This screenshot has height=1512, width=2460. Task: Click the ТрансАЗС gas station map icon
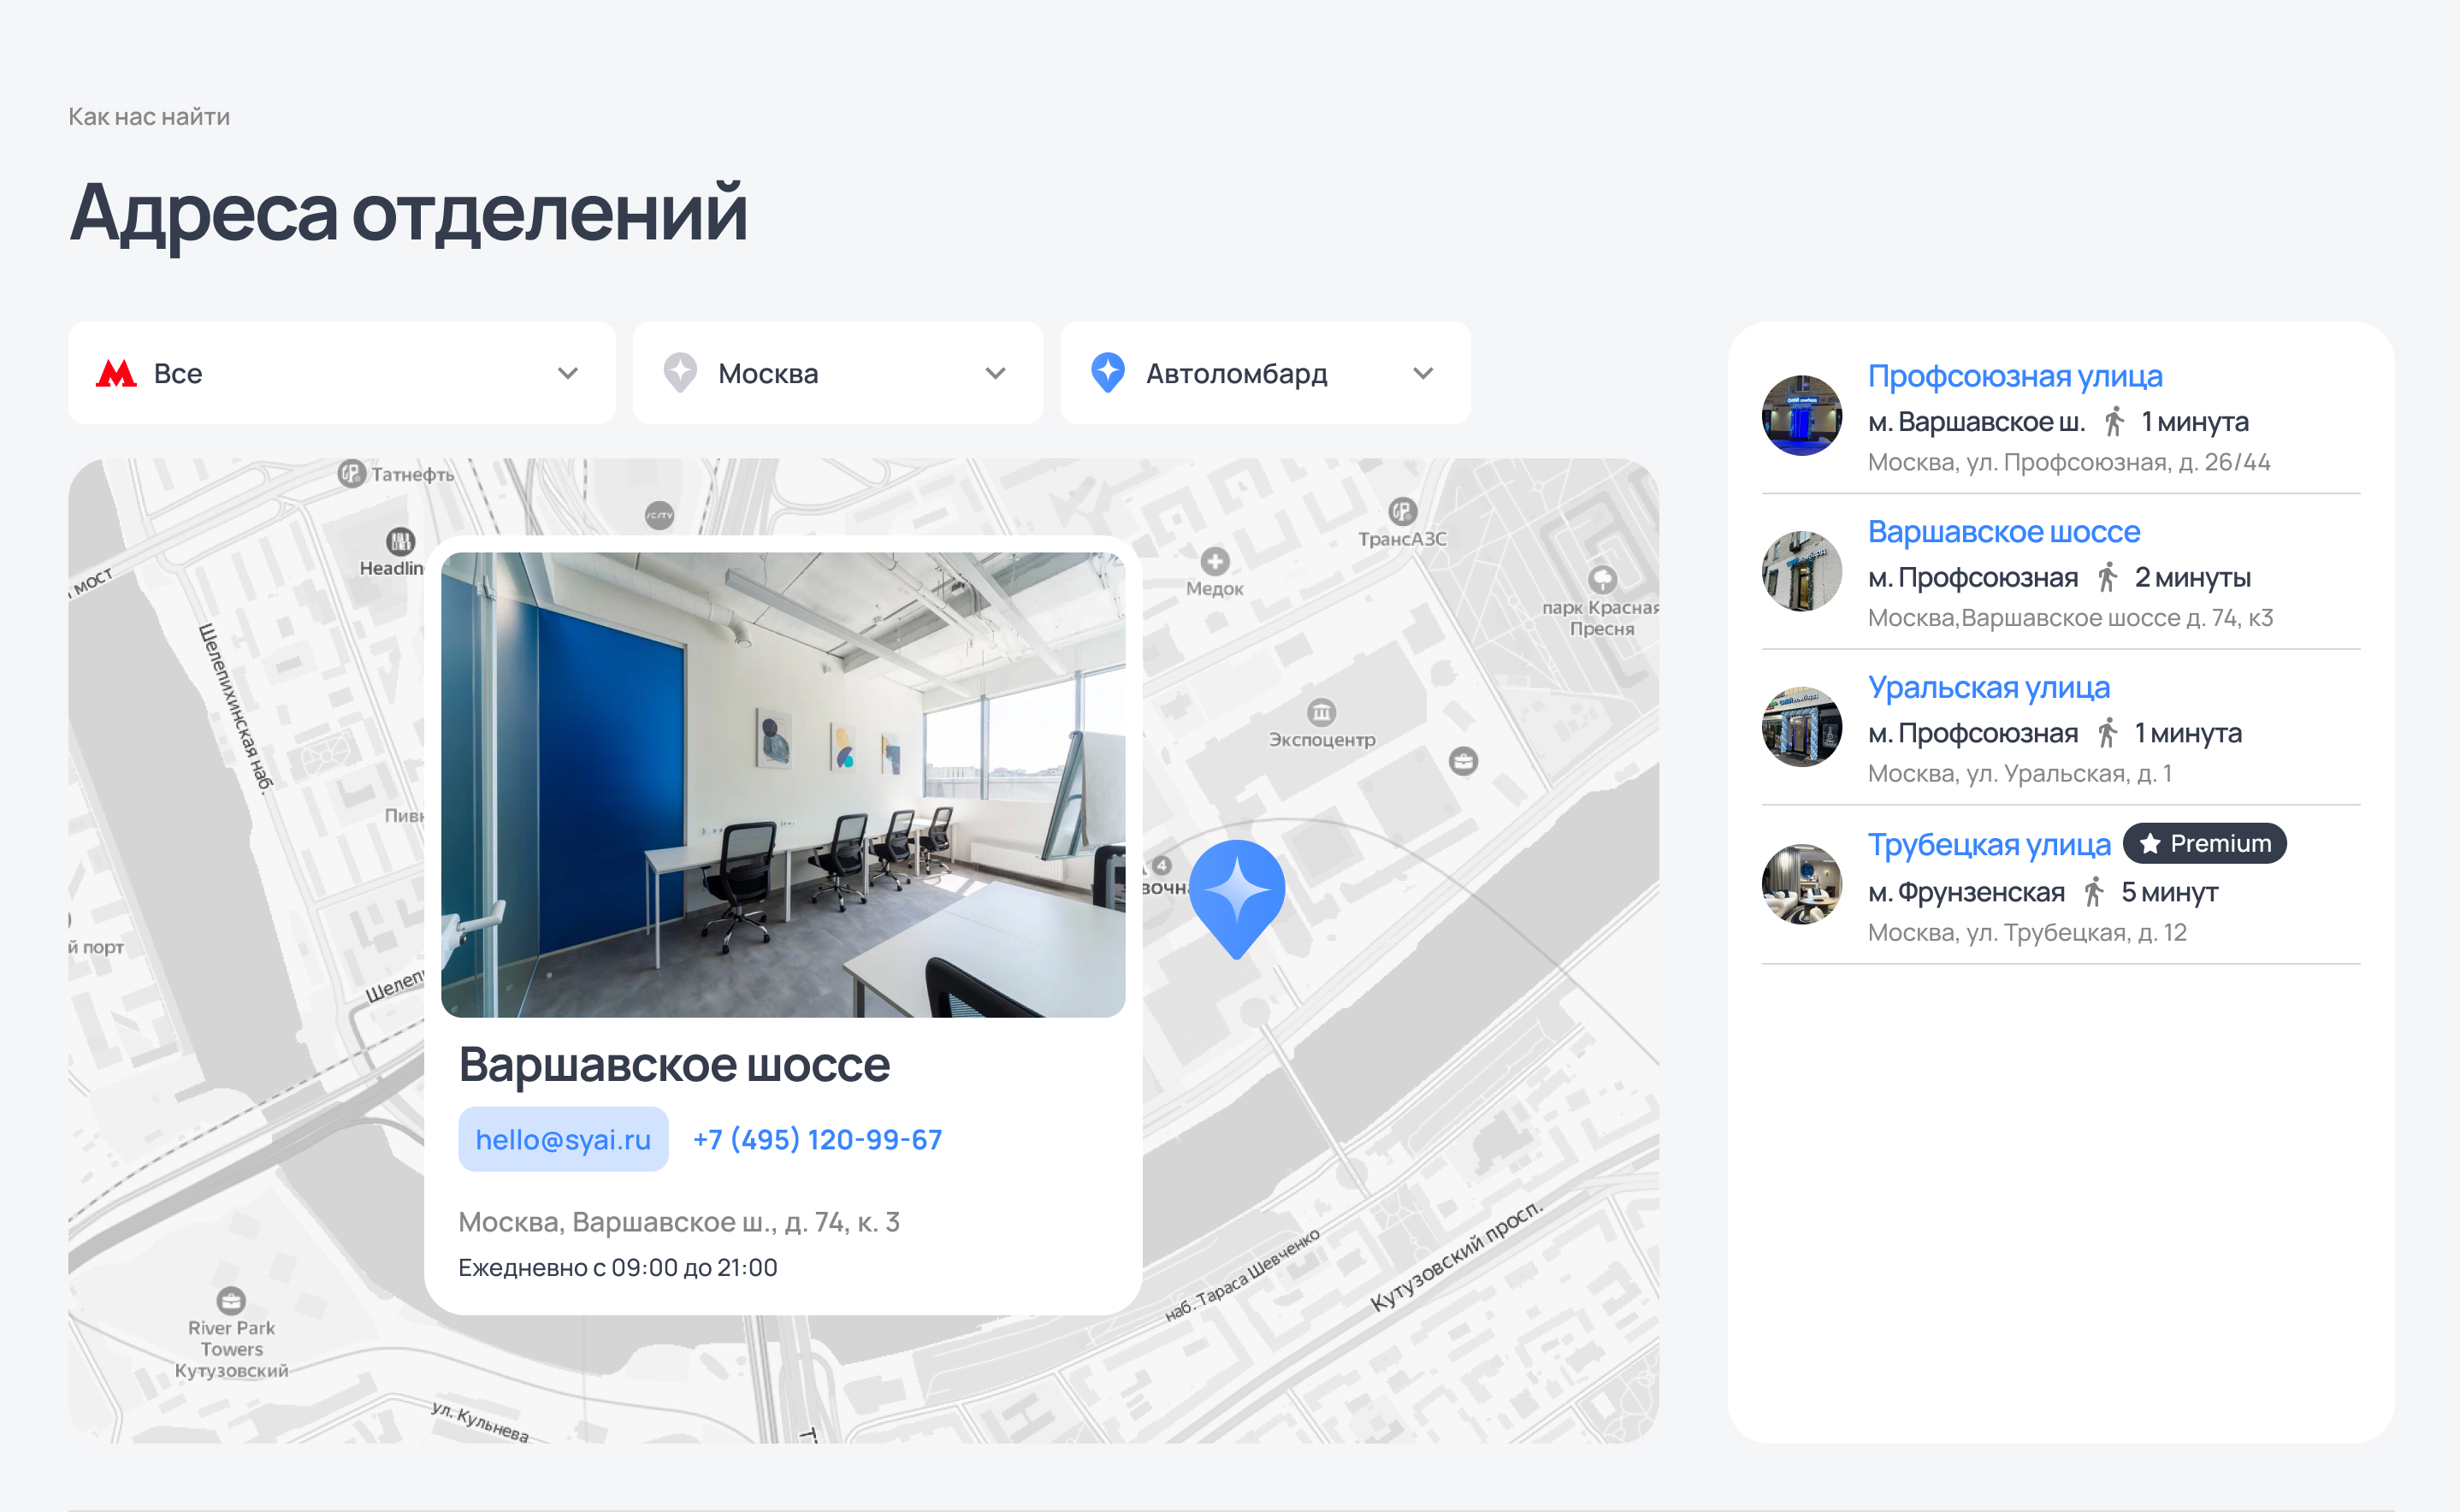pyautogui.click(x=1402, y=512)
